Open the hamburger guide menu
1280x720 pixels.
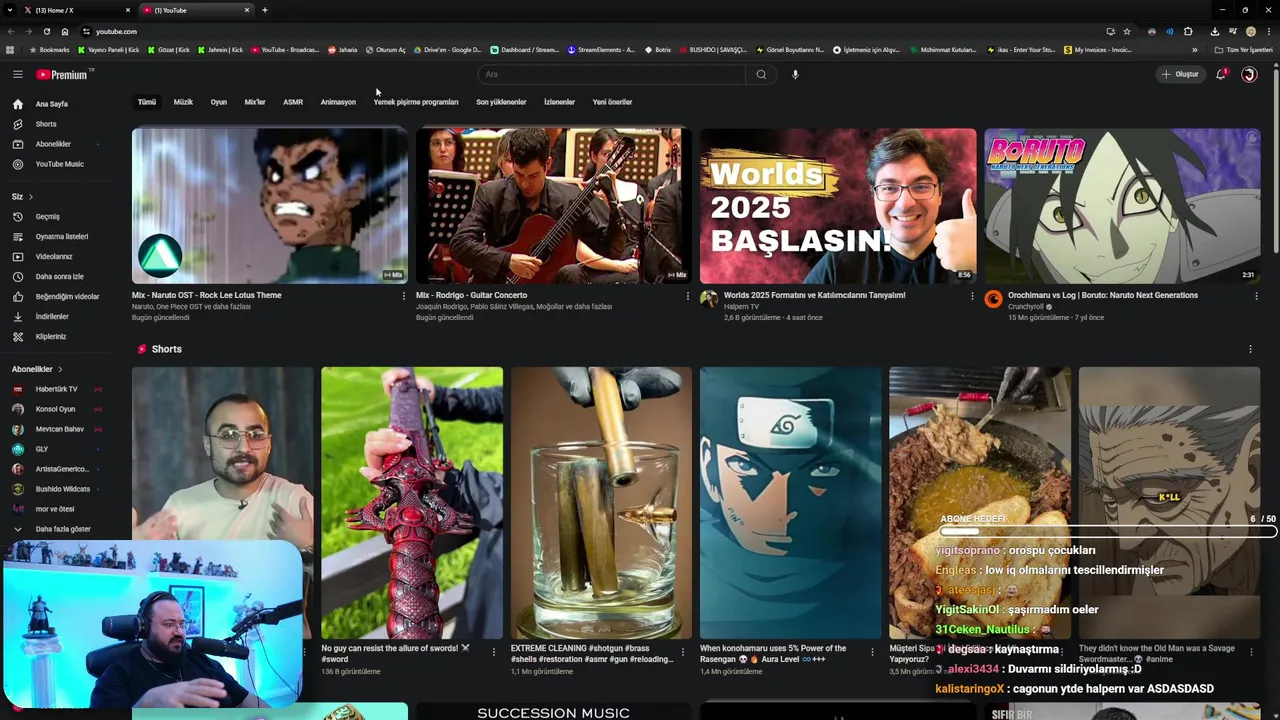tap(17, 74)
